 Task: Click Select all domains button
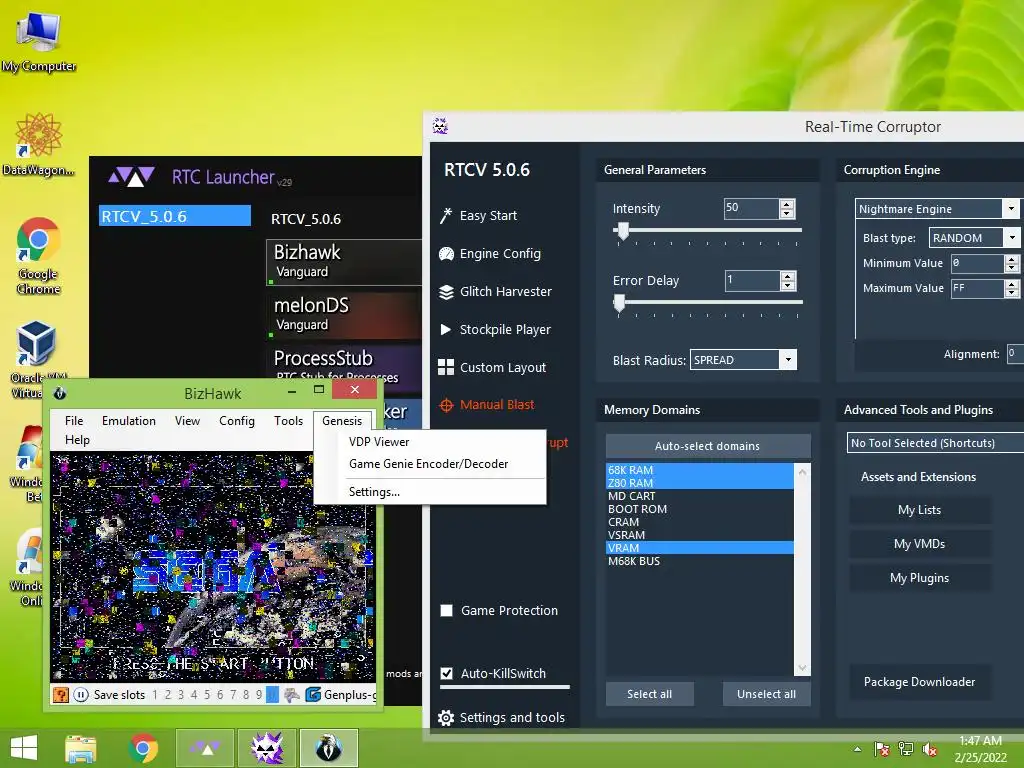click(x=649, y=694)
